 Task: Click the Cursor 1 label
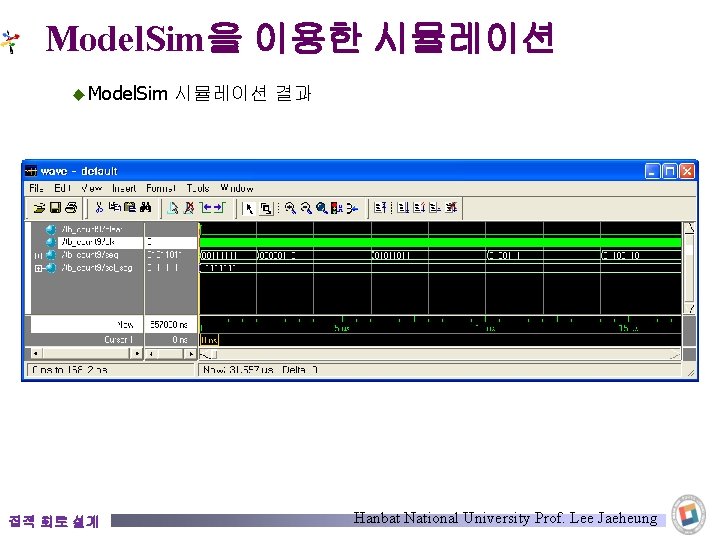coord(118,340)
